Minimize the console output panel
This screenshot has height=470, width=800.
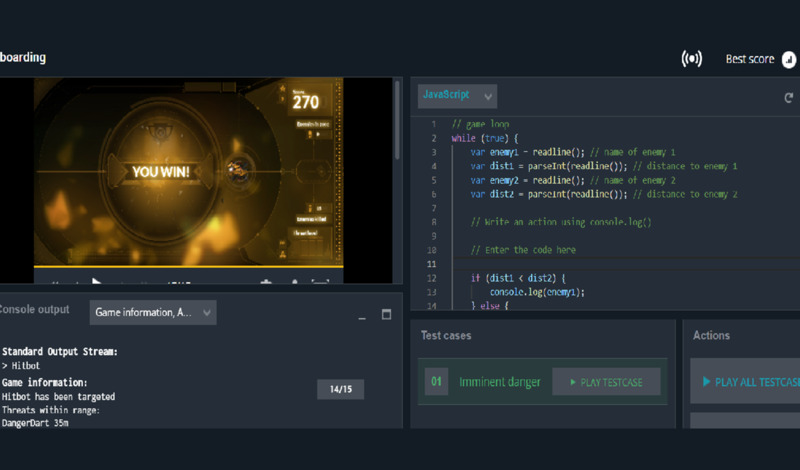(x=362, y=316)
